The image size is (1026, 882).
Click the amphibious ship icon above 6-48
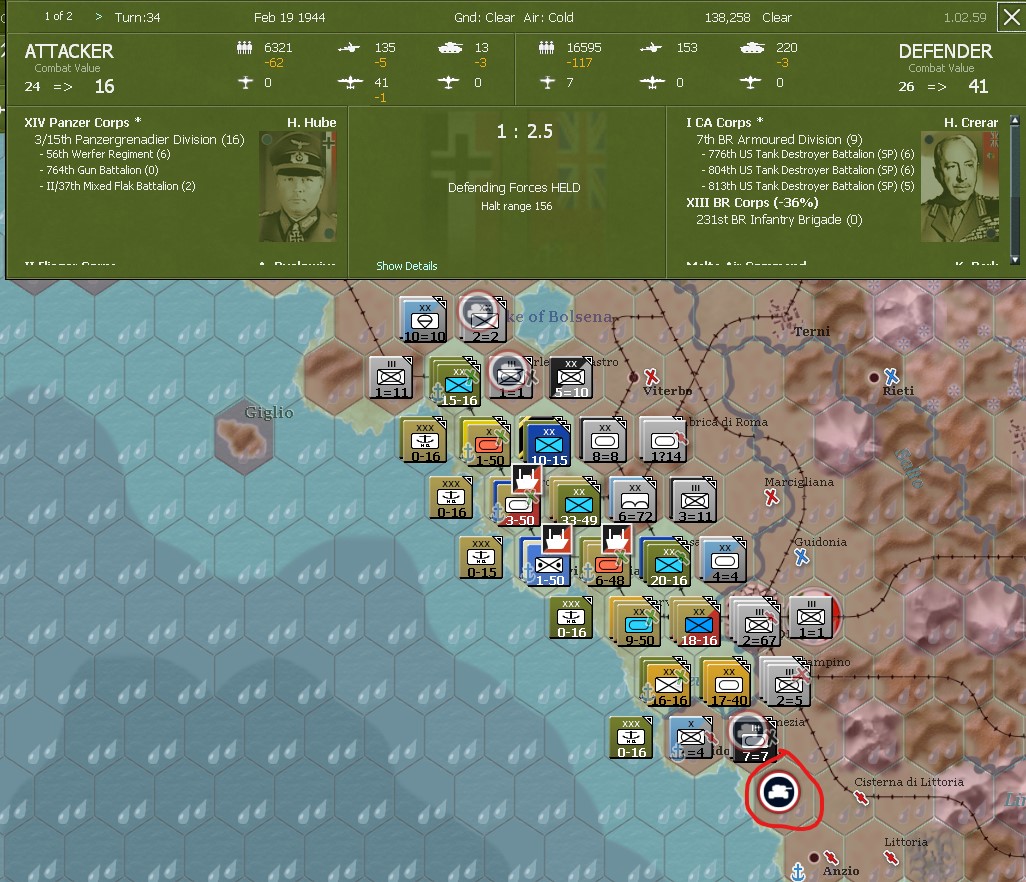coord(616,538)
